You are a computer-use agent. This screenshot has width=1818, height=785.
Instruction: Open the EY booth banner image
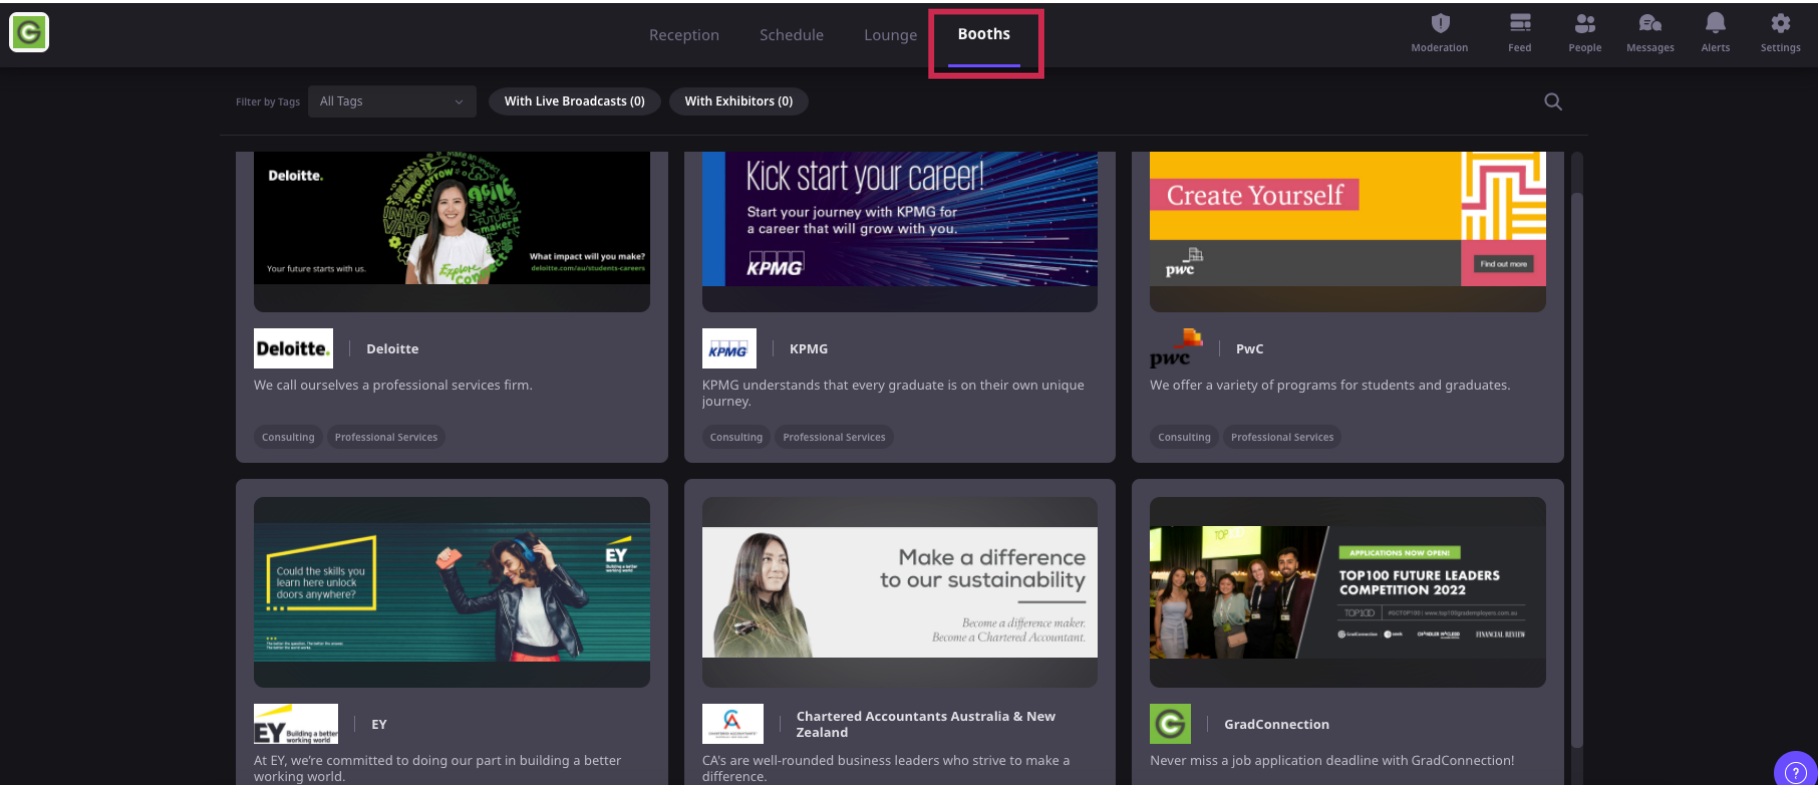452,592
